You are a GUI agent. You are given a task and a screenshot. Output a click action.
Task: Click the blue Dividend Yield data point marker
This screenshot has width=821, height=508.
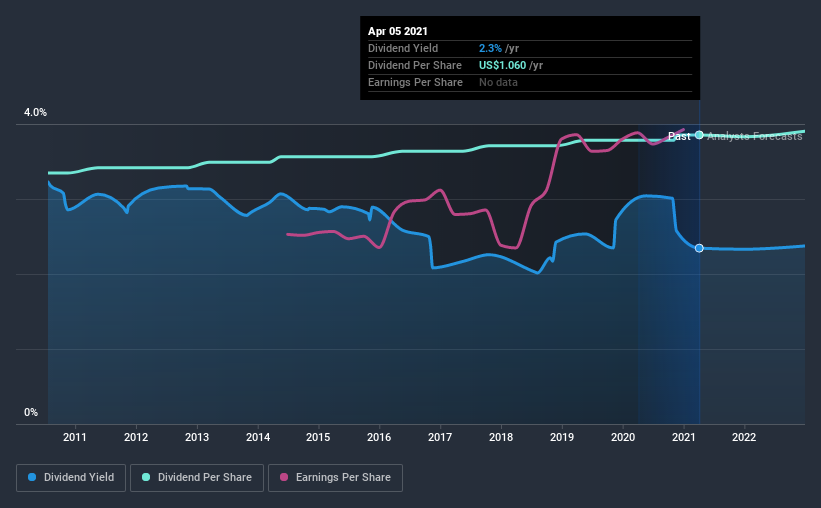[699, 248]
